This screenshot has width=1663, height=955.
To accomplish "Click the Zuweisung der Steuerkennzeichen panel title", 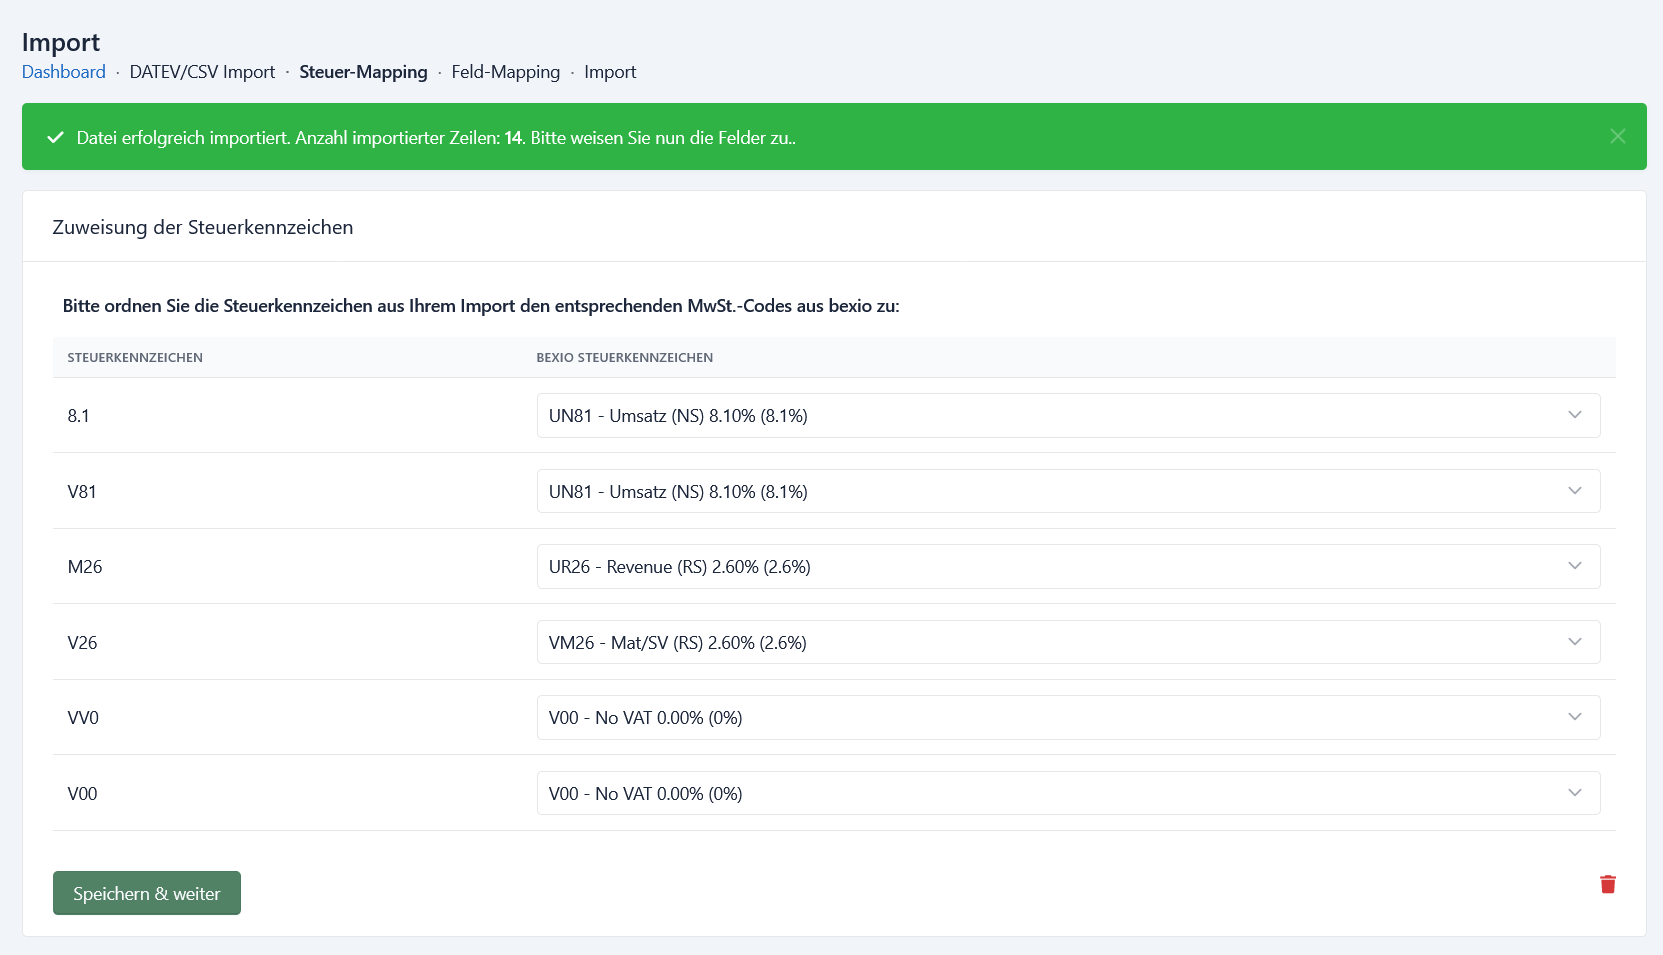I will point(203,227).
